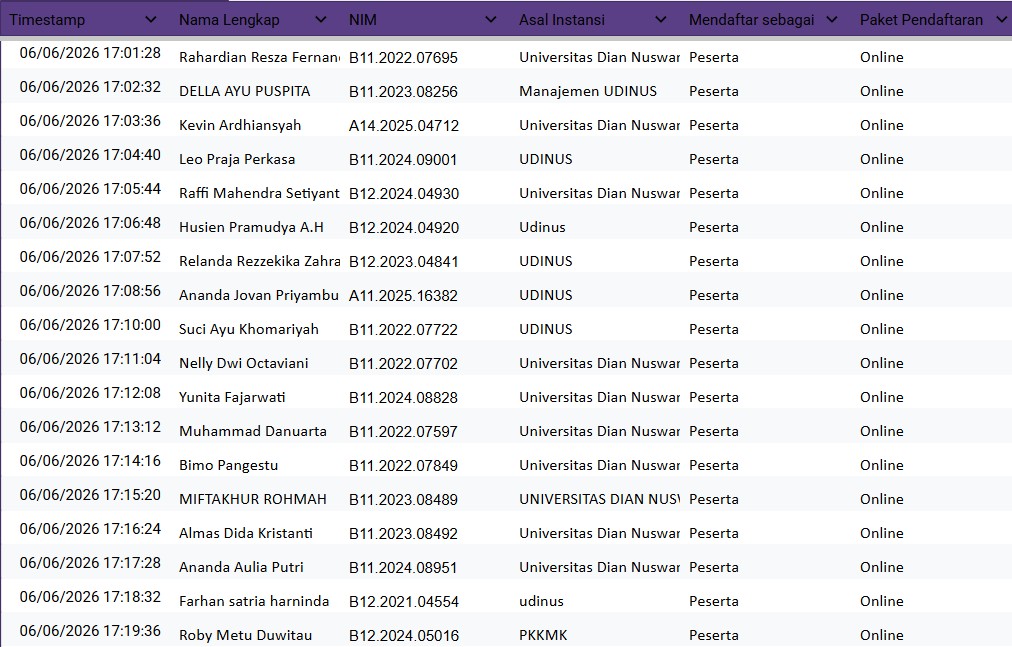Click the Farhan satria harninda cell

256,601
